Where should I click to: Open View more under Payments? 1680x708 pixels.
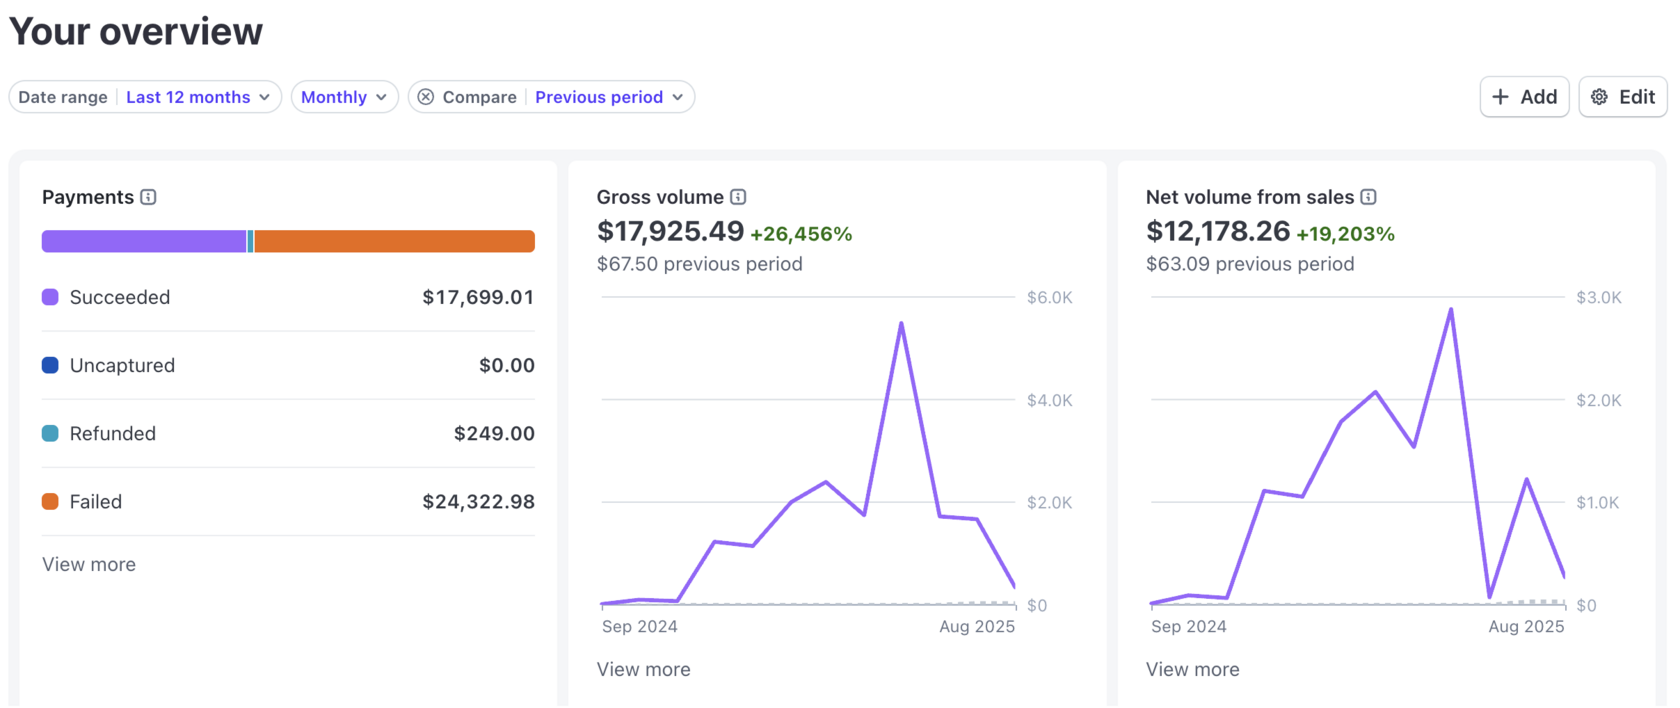[x=89, y=564]
